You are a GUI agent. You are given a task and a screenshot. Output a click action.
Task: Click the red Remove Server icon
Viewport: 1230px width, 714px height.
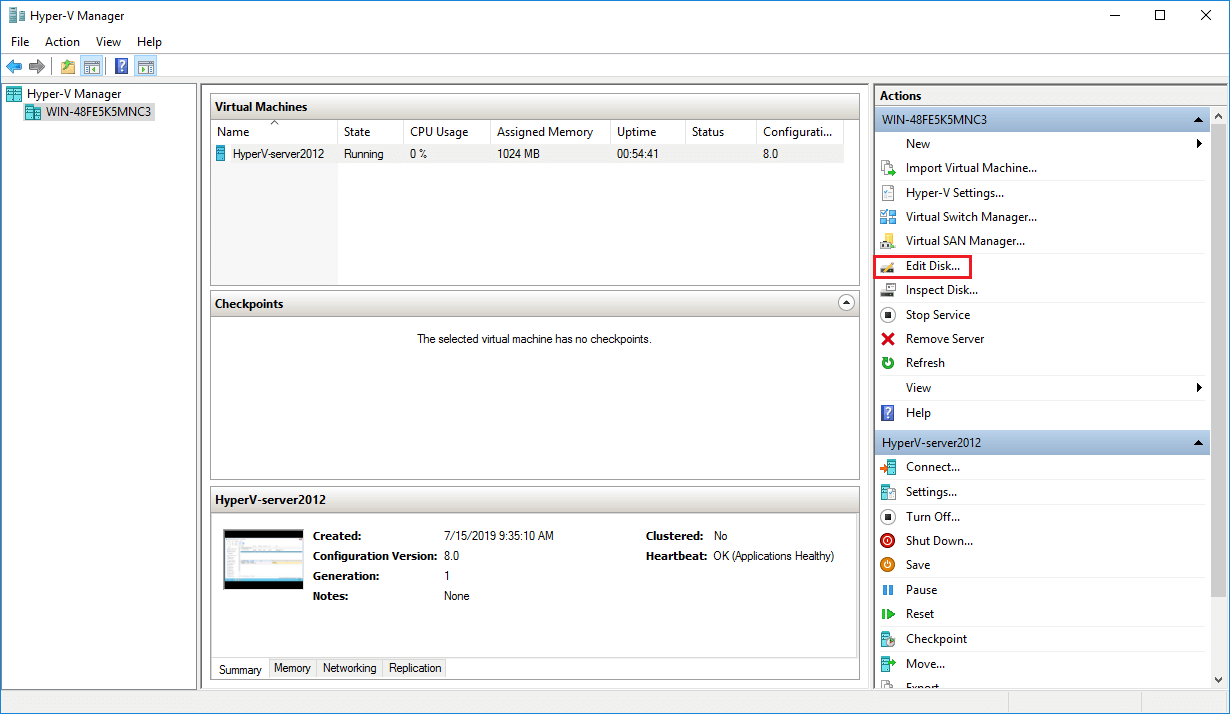click(x=887, y=339)
